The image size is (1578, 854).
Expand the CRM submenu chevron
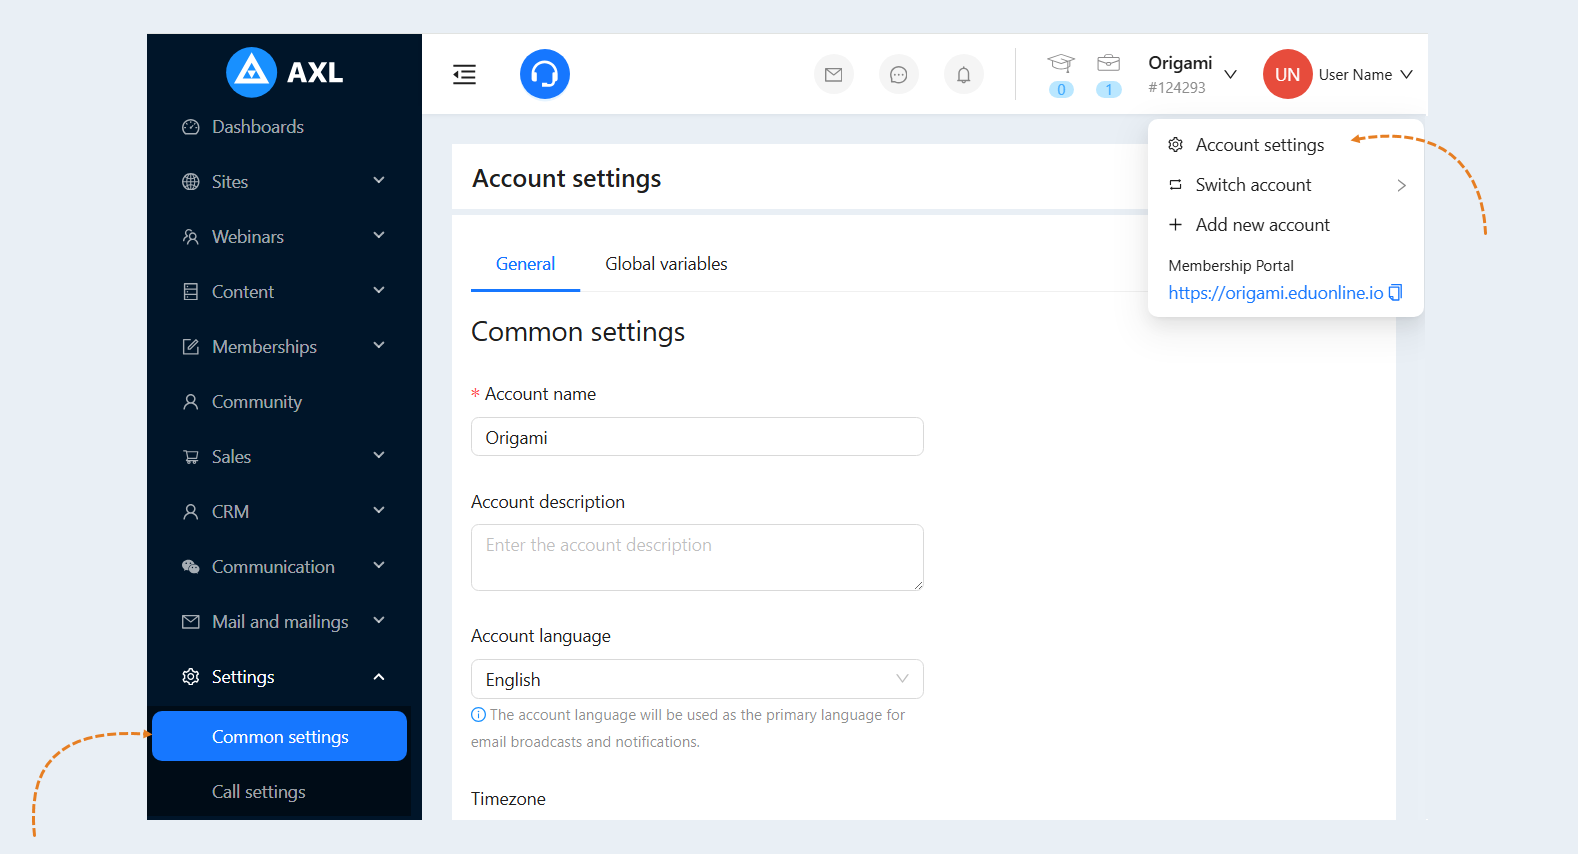(x=379, y=511)
